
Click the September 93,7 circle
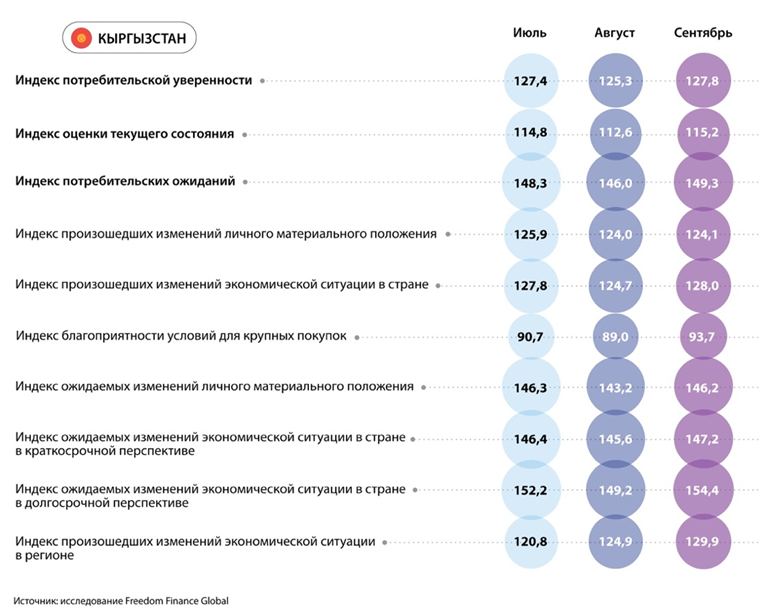pos(704,337)
